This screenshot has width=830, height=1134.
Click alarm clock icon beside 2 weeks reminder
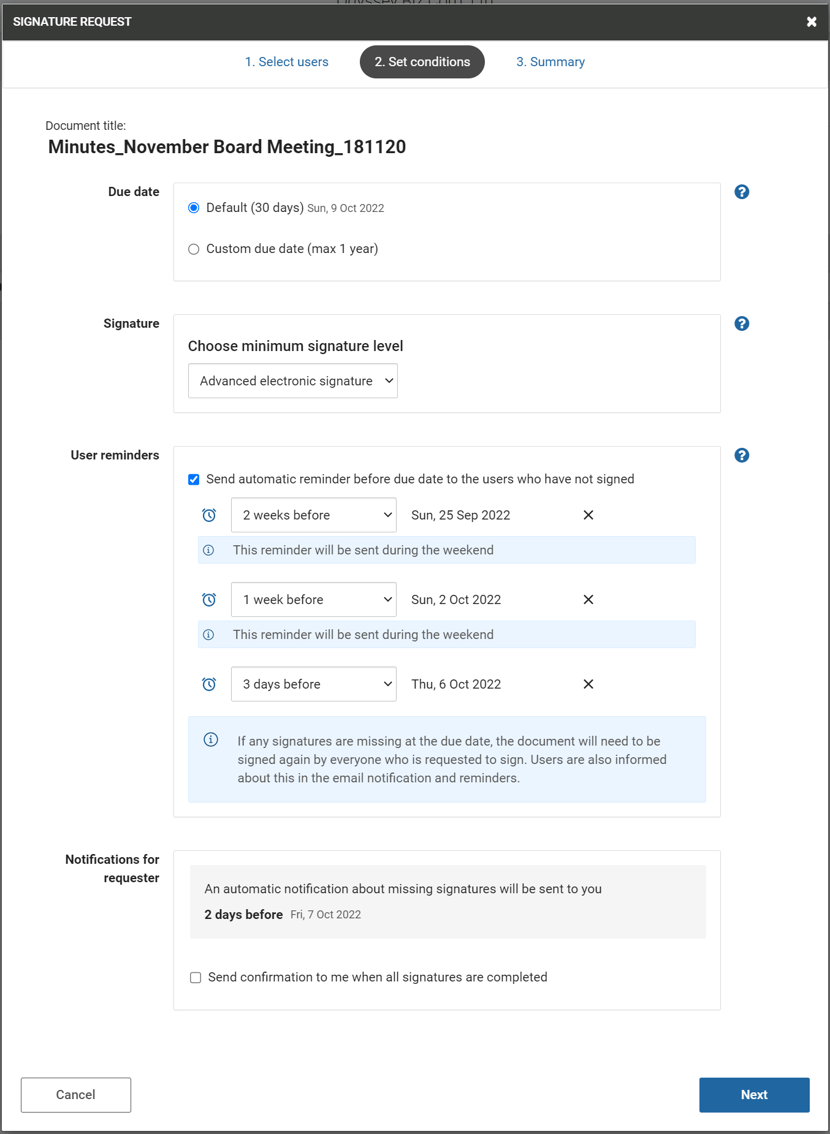[x=209, y=515]
